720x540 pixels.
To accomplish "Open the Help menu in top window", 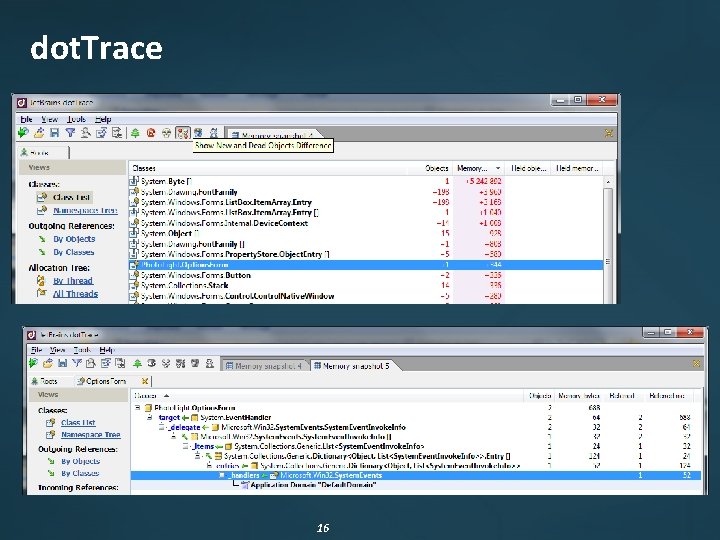I will pyautogui.click(x=103, y=119).
